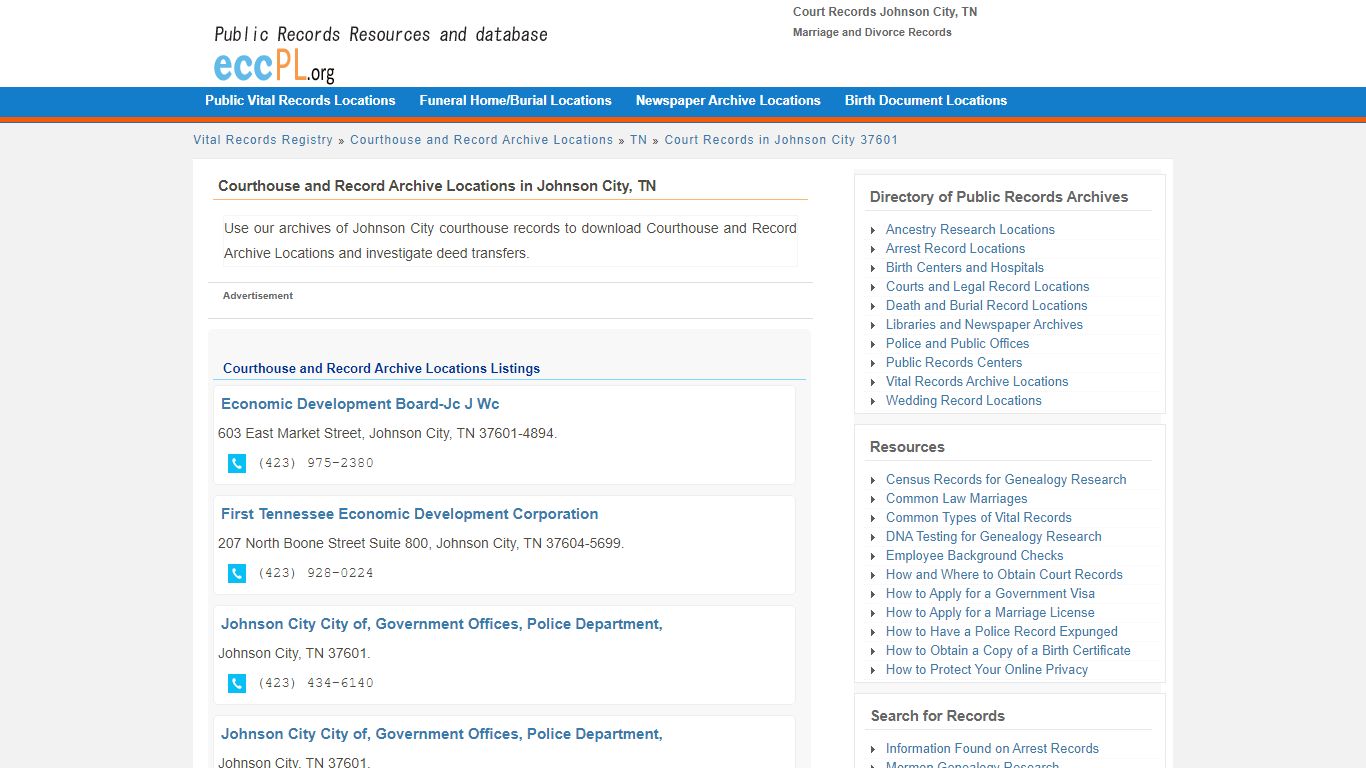The width and height of the screenshot is (1366, 768).
Task: Click phone icon next to (423) 434-6140
Action: tap(237, 683)
